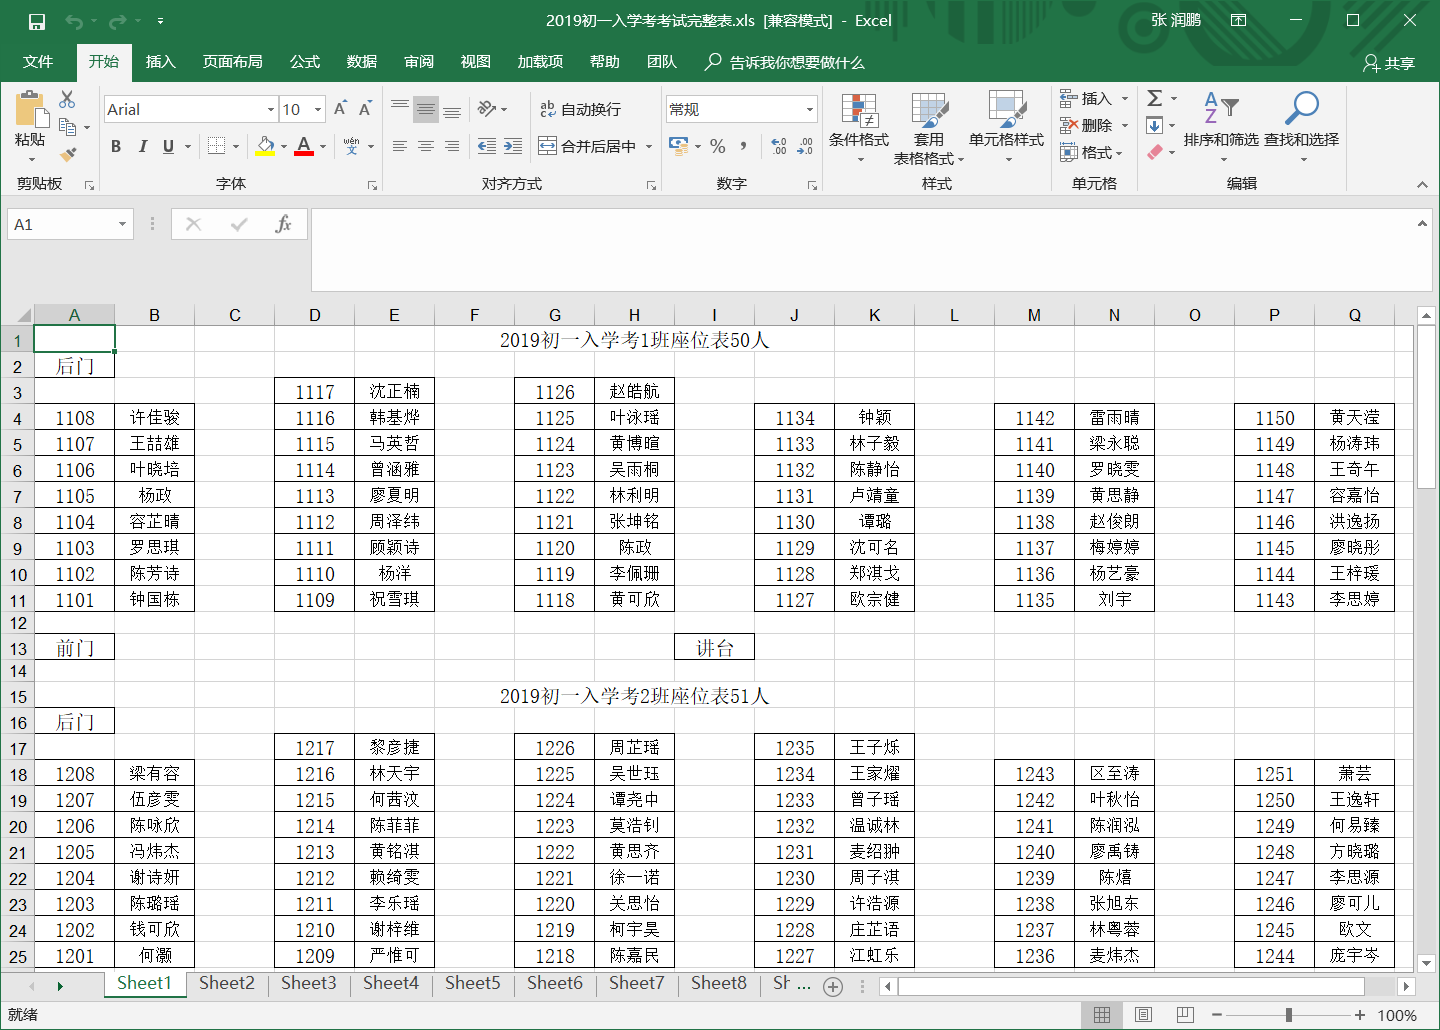Image resolution: width=1440 pixels, height=1030 pixels.
Task: Collapse the ribbon with chevron
Action: [1422, 184]
